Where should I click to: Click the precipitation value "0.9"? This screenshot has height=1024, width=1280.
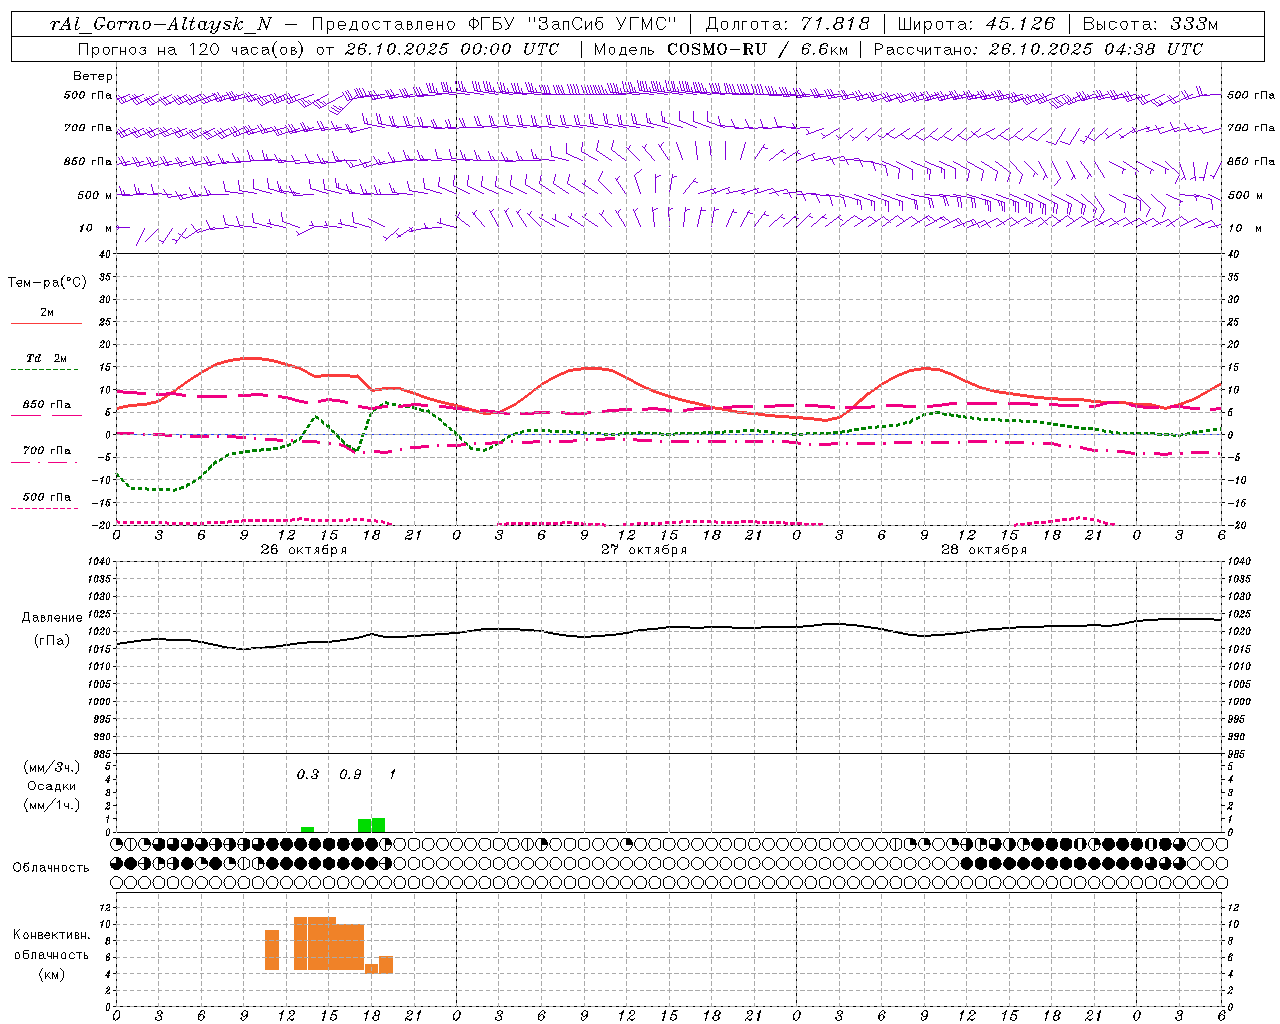click(350, 775)
